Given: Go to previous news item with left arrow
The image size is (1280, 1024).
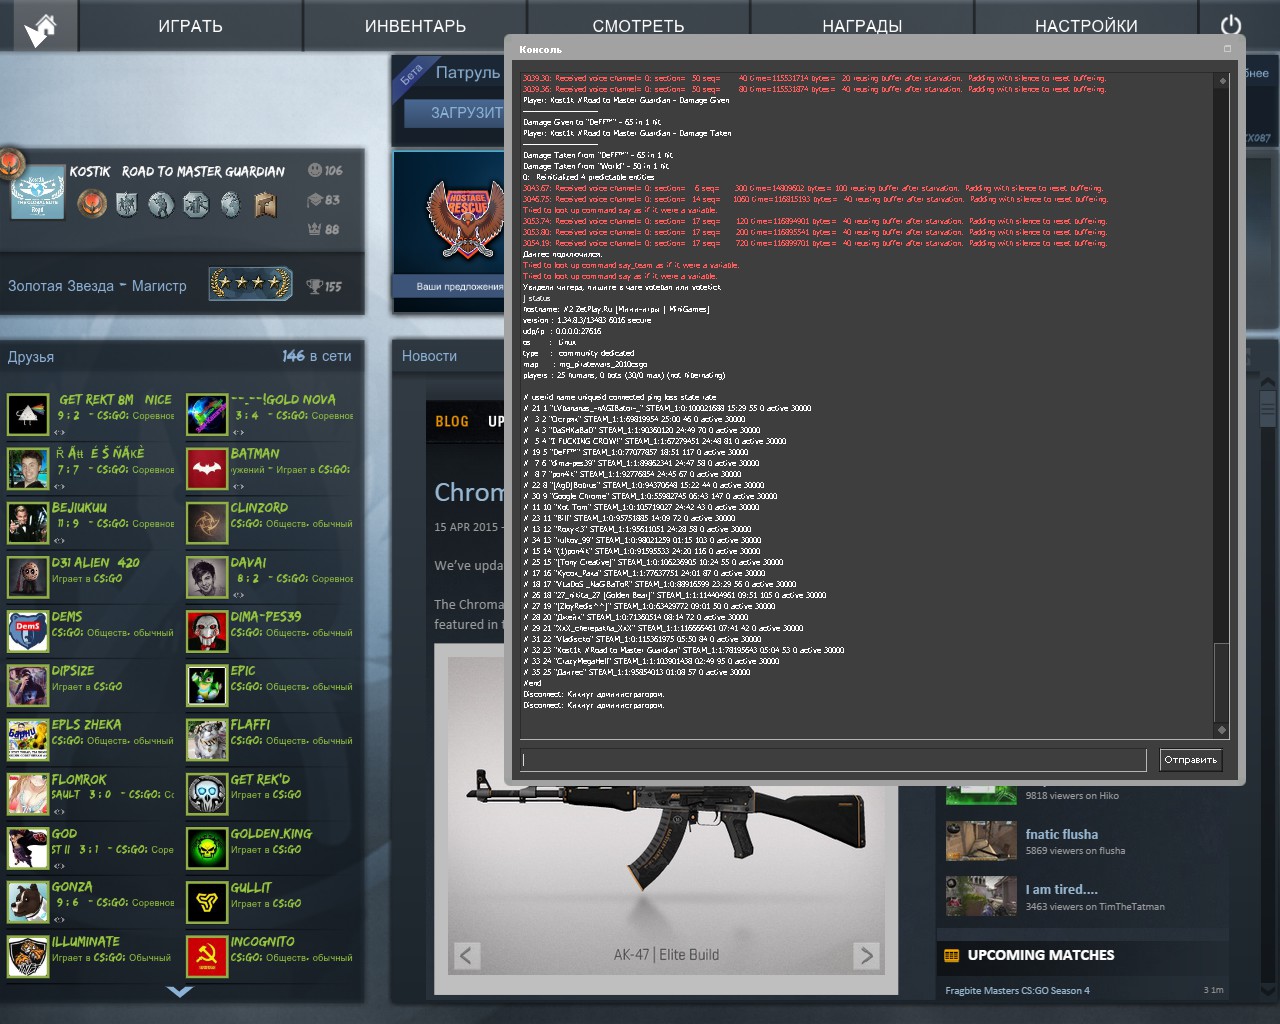Looking at the screenshot, I should (466, 955).
